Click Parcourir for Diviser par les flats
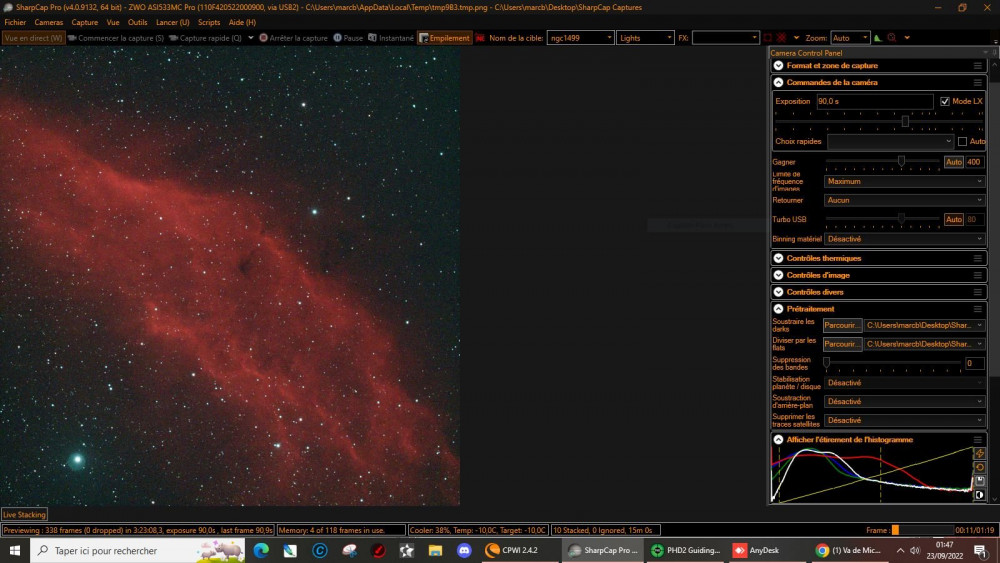The height and width of the screenshot is (563, 1000). (x=842, y=344)
